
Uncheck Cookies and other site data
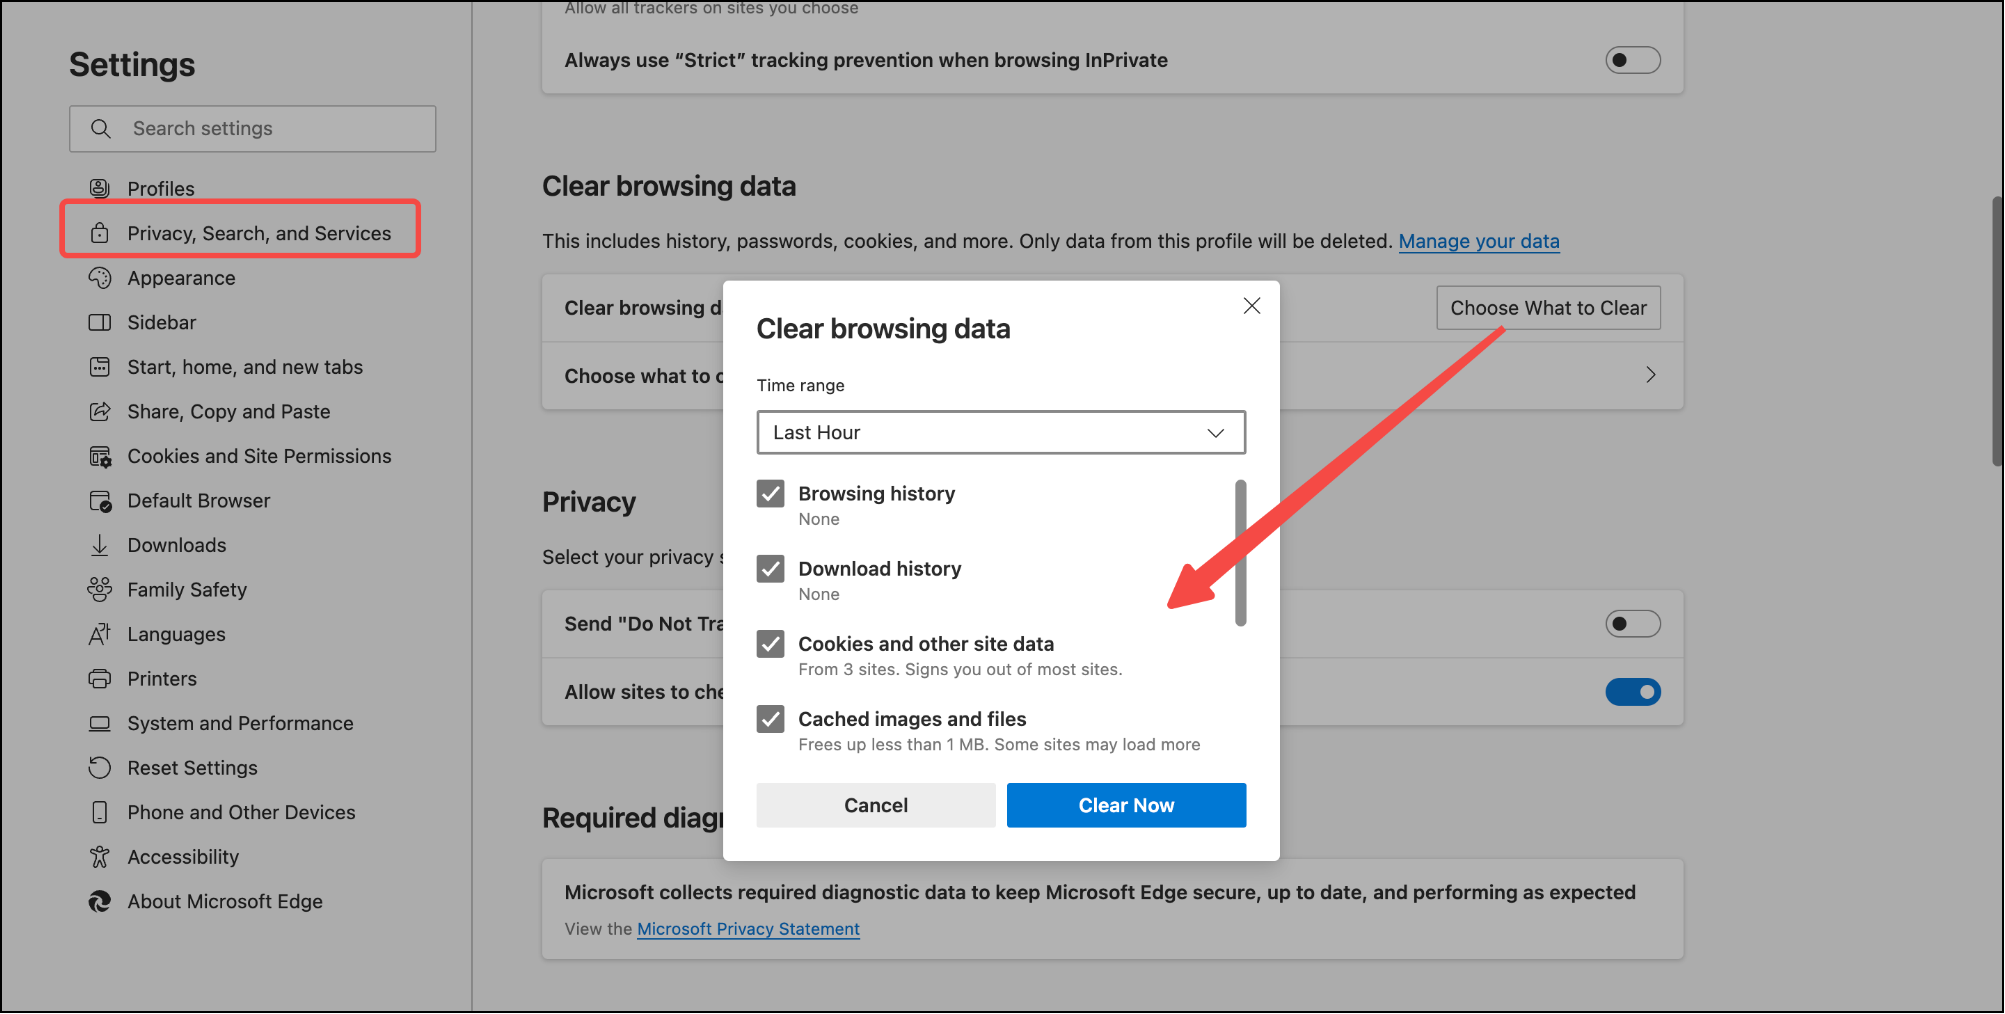[x=770, y=644]
